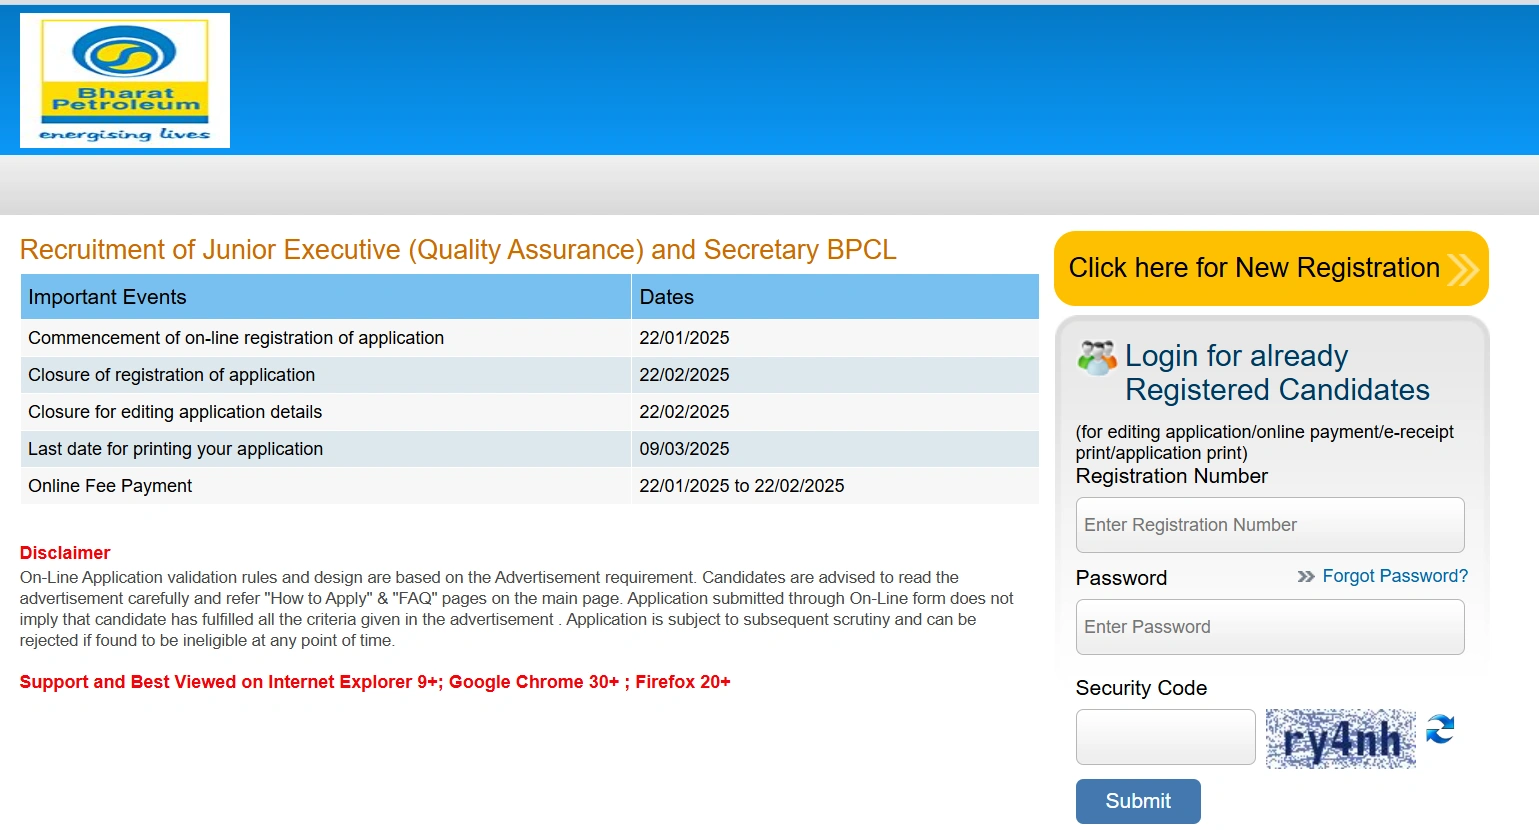Click the registered candidates people icon
The image size is (1539, 830).
coord(1097,357)
